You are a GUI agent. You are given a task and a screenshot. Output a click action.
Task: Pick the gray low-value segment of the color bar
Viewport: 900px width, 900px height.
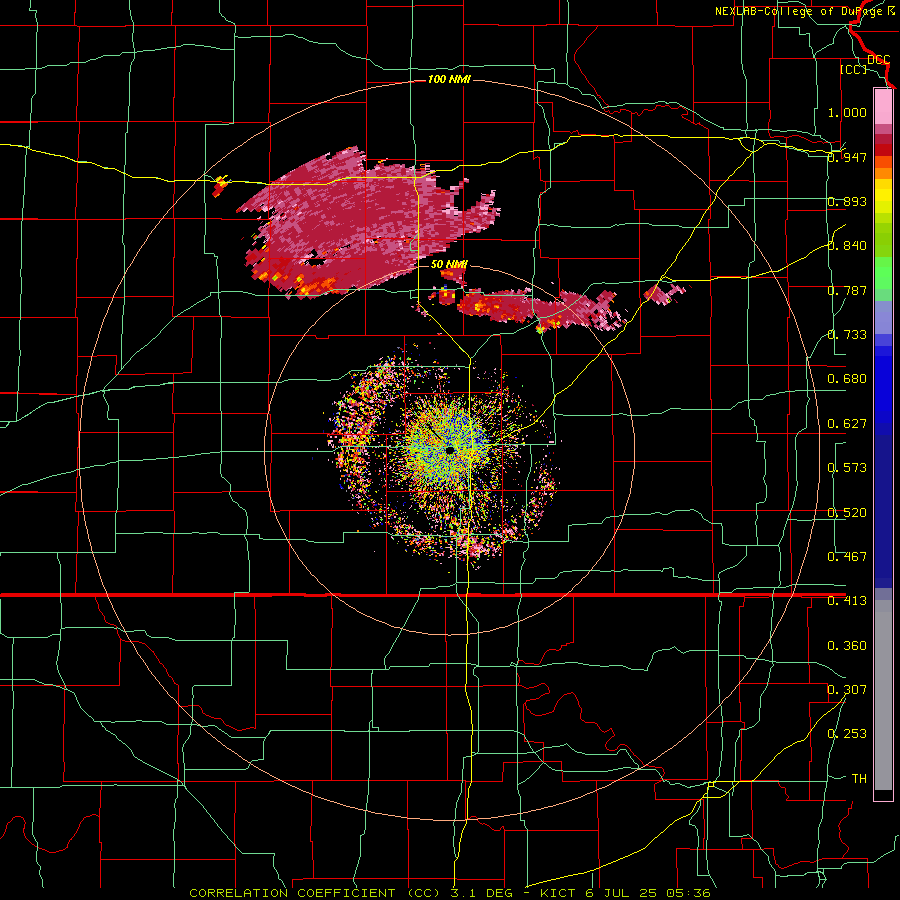point(883,695)
